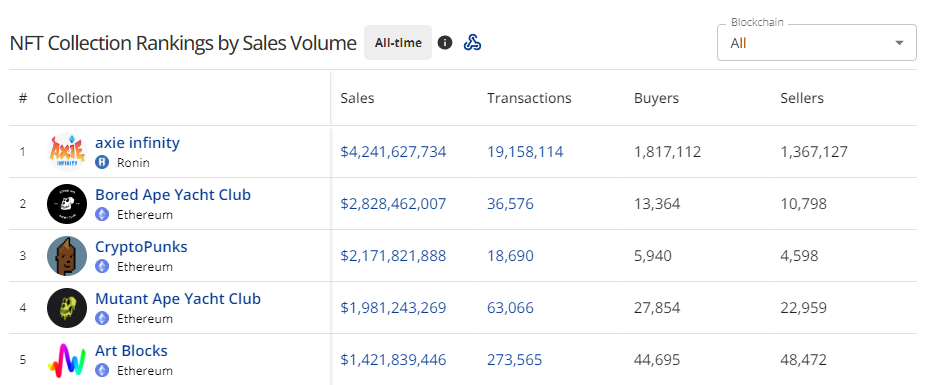This screenshot has width=925, height=385.
Task: Click buyers value 5,940
Action: pyautogui.click(x=653, y=256)
